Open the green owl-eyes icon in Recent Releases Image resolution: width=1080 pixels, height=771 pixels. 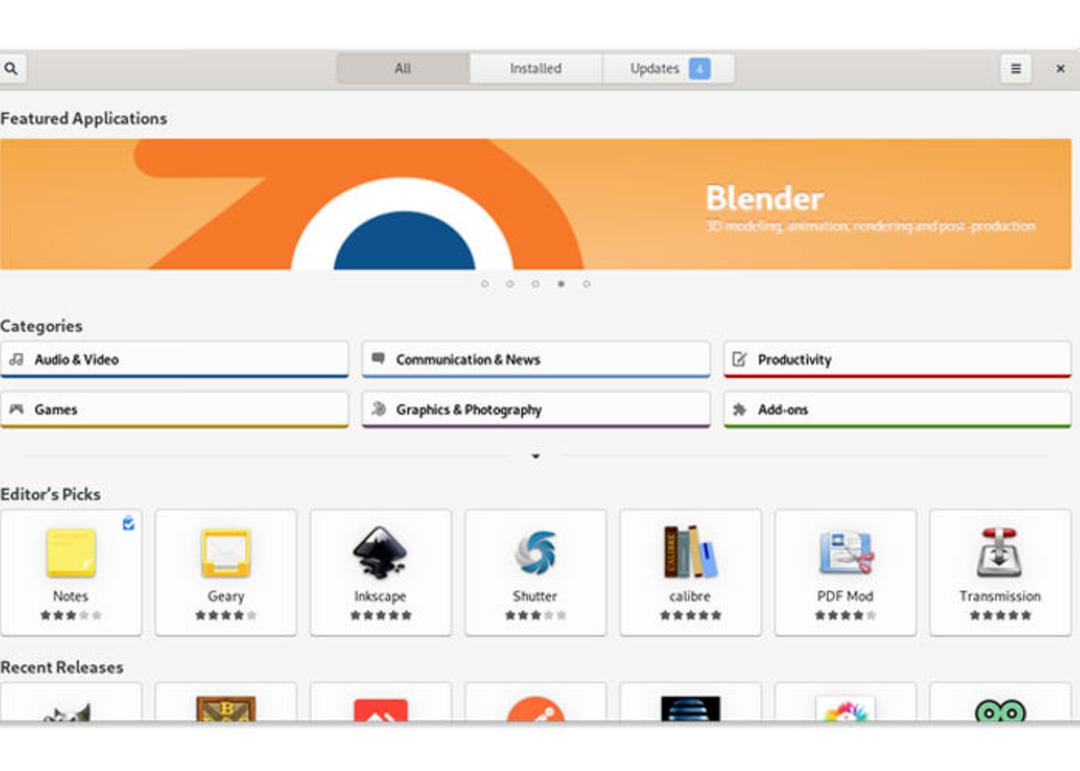[x=1000, y=711]
